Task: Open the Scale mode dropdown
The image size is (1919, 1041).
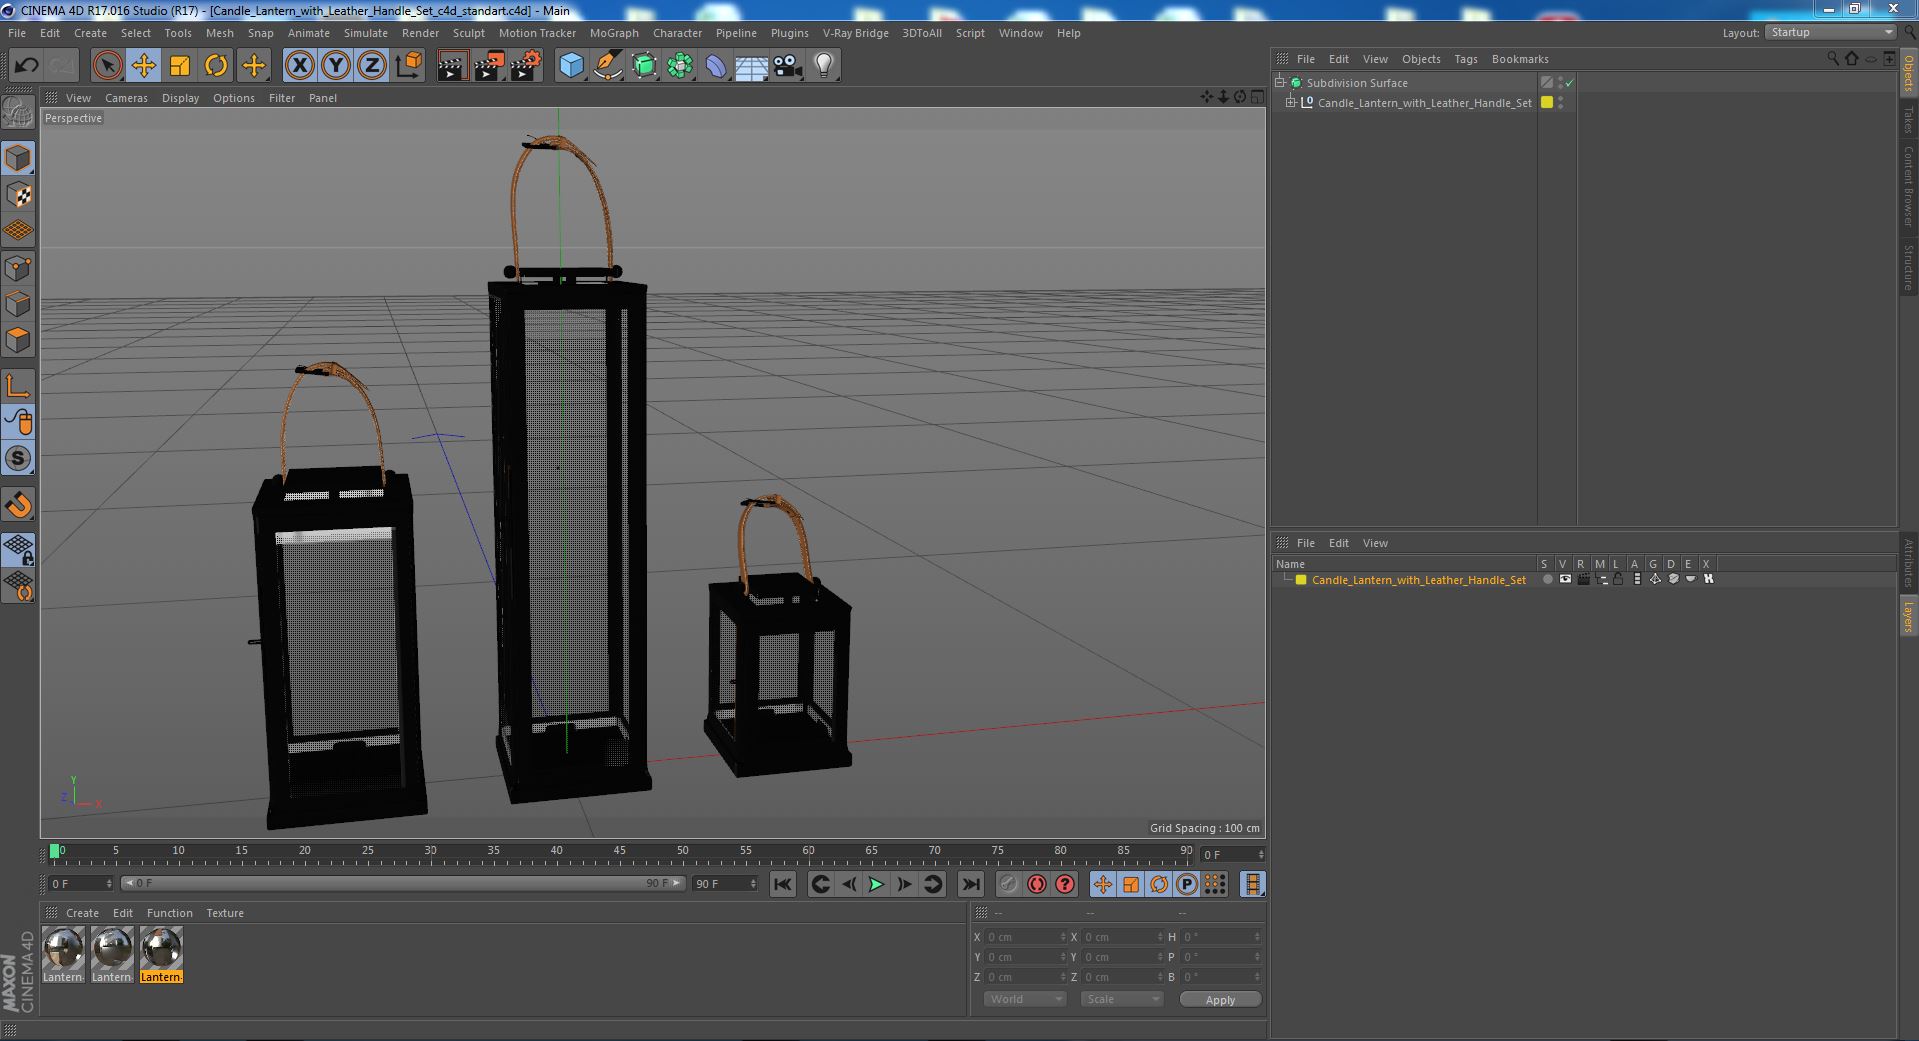Action: tap(1121, 999)
